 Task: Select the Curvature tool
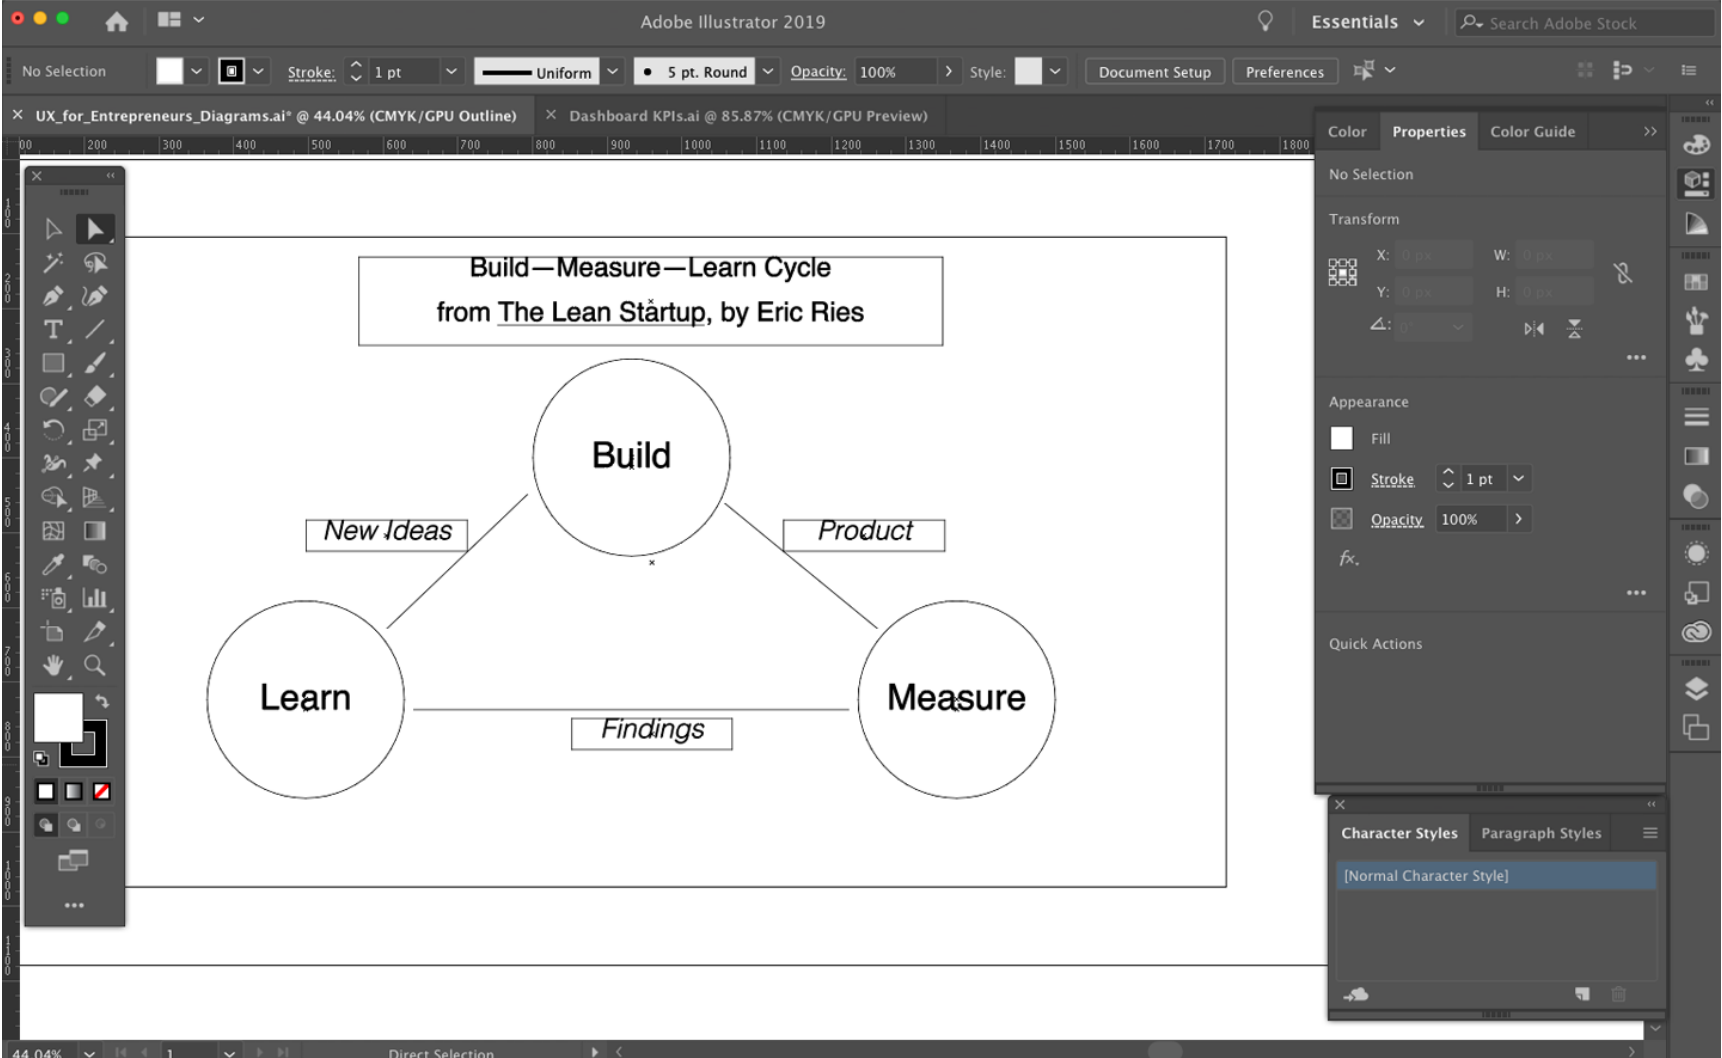point(95,296)
